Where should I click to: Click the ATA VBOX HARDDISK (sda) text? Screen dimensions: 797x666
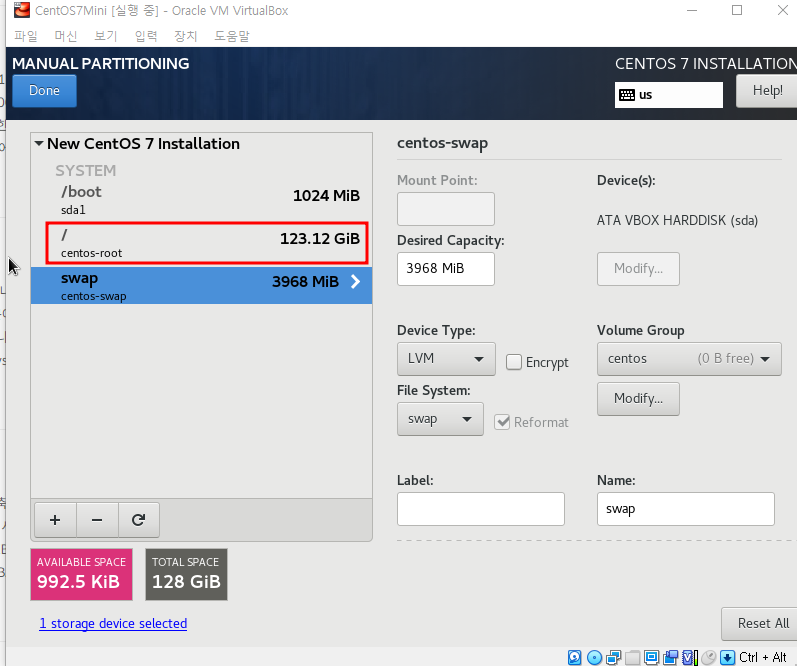click(677, 221)
